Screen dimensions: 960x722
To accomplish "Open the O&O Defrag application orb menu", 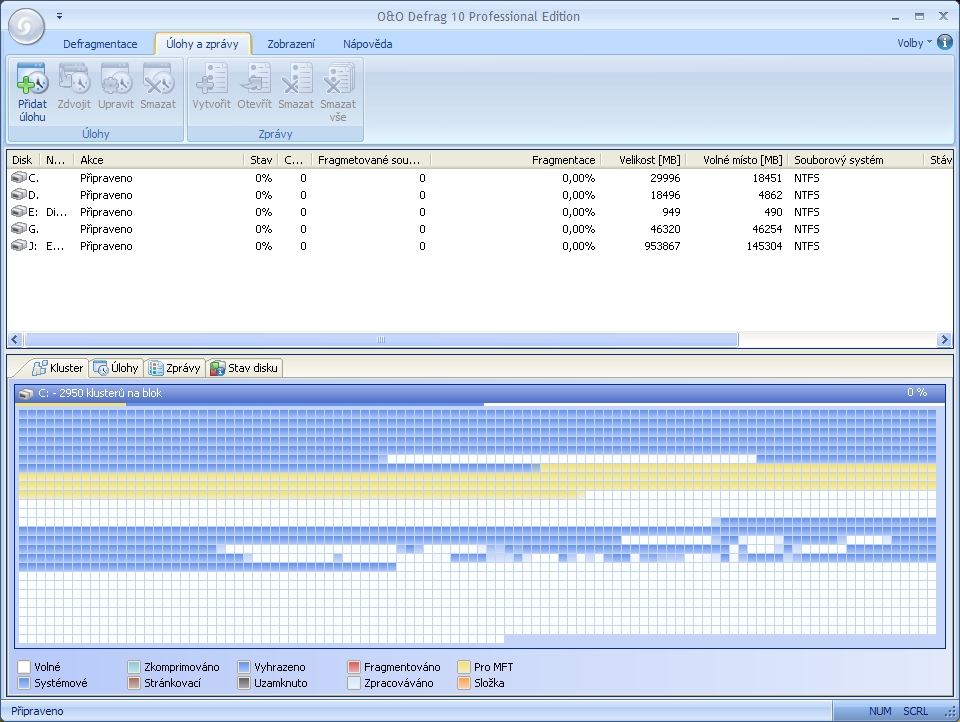I will pyautogui.click(x=26, y=26).
